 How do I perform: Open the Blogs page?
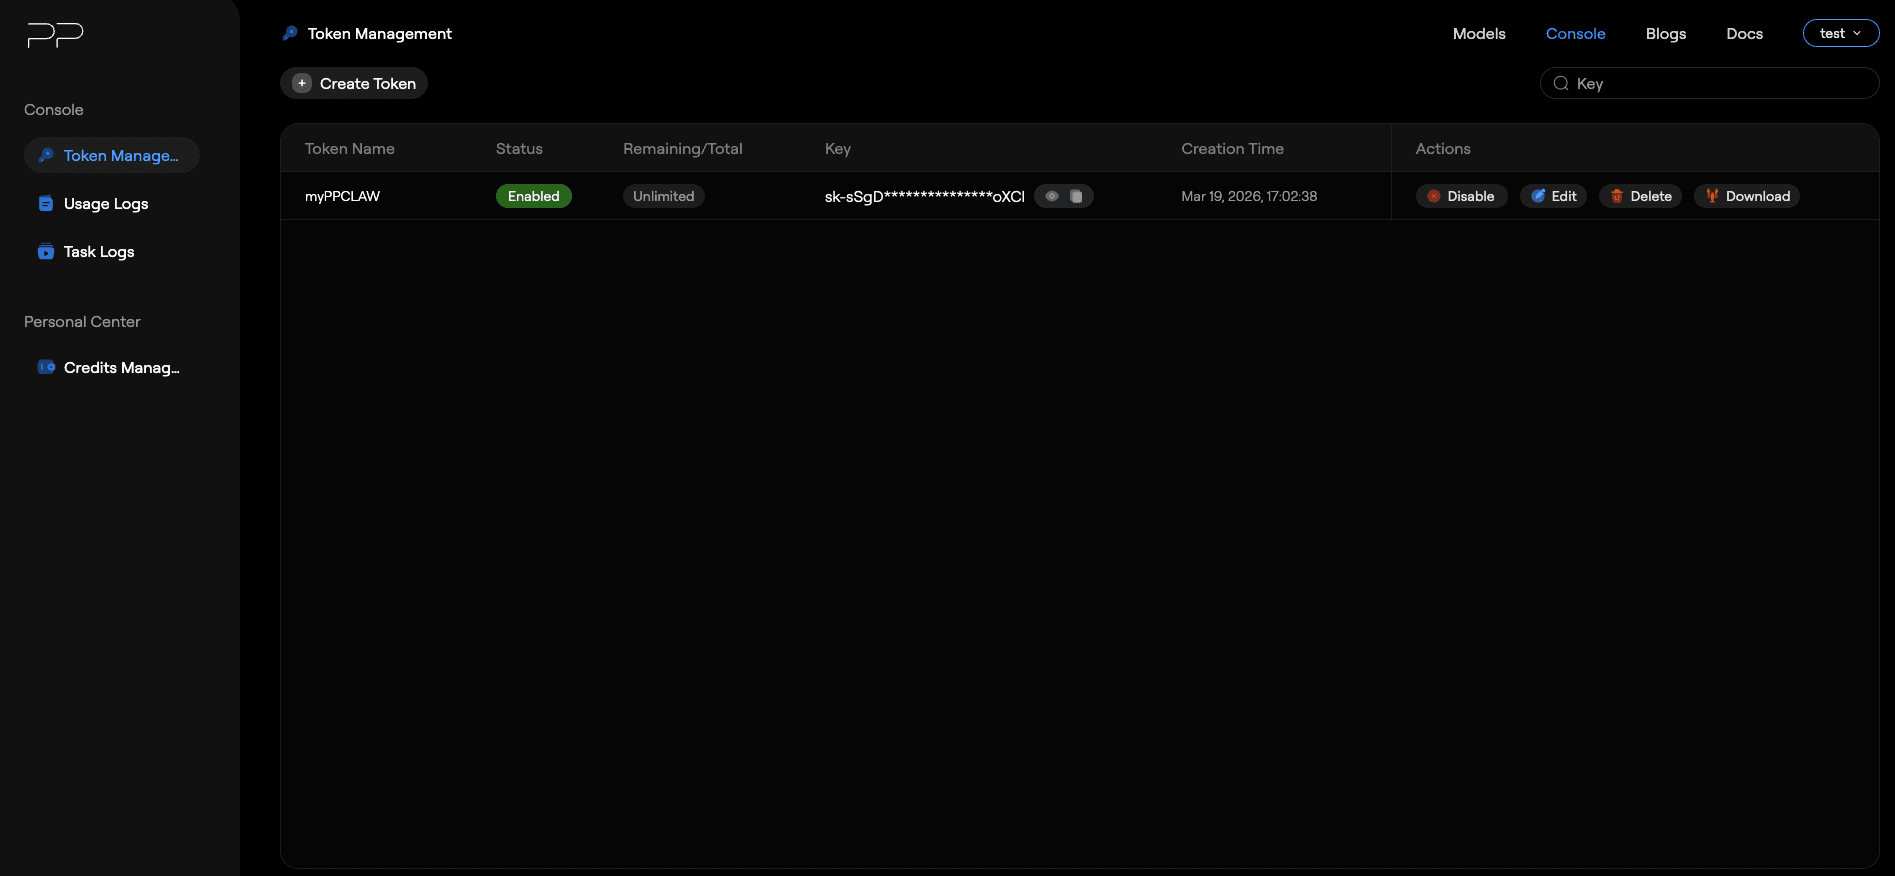coord(1666,33)
